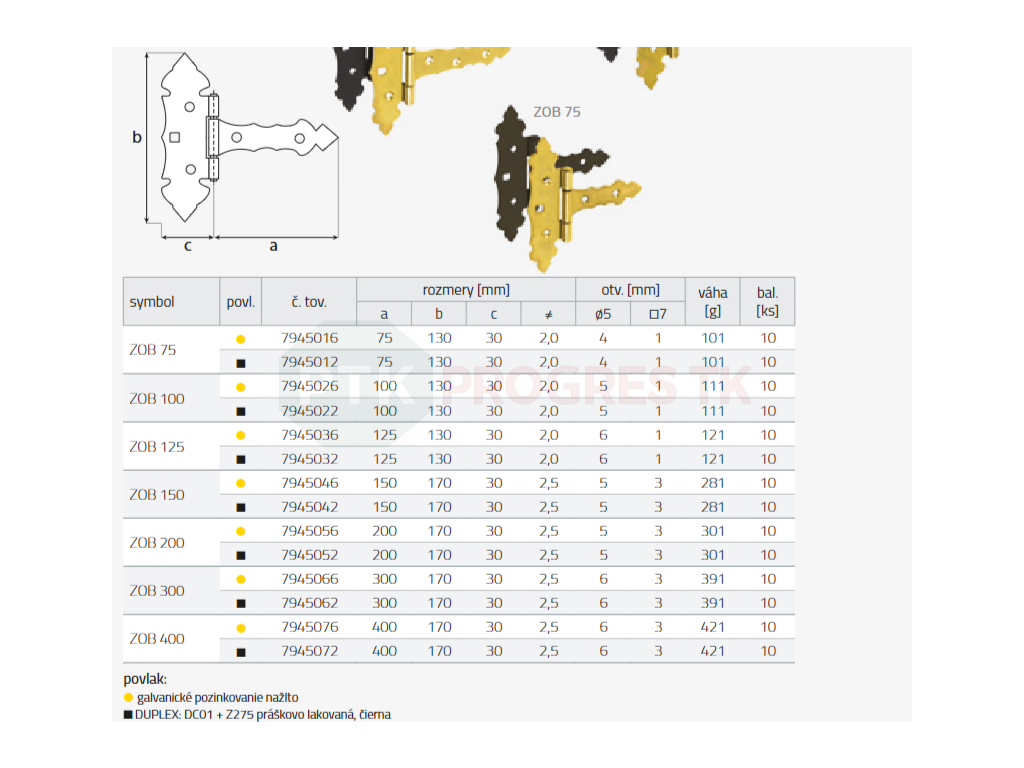
Task: Select article number 7945046
Action: click(310, 483)
